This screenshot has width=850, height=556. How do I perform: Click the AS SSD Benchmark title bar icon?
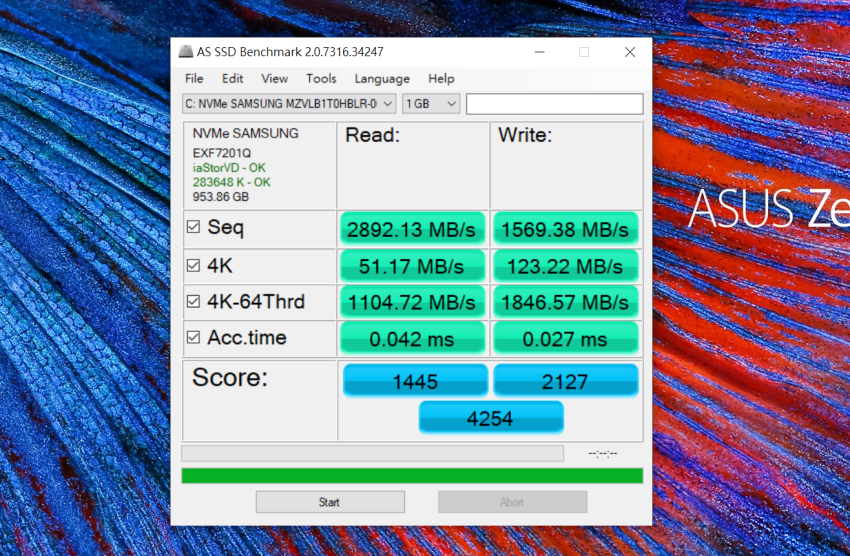tap(186, 51)
